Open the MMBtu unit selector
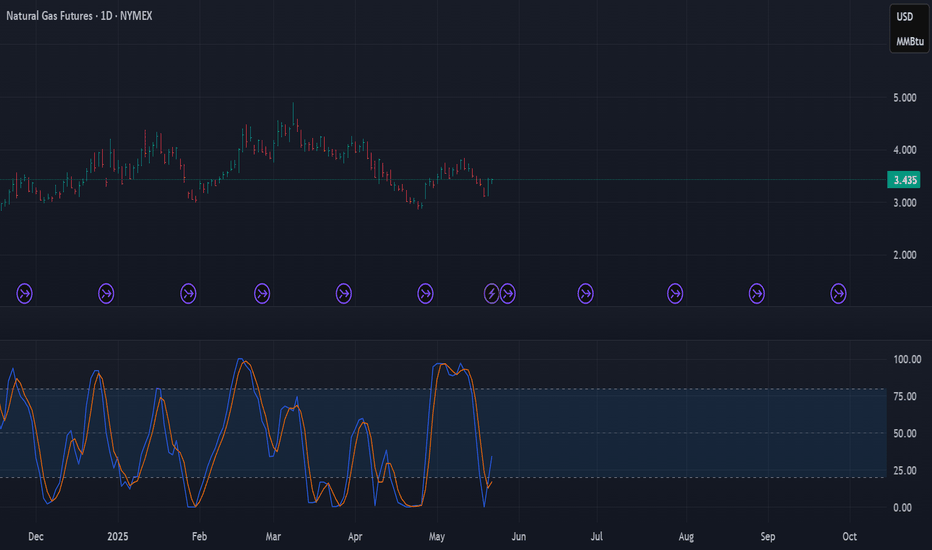The width and height of the screenshot is (932, 550). [x=910, y=42]
